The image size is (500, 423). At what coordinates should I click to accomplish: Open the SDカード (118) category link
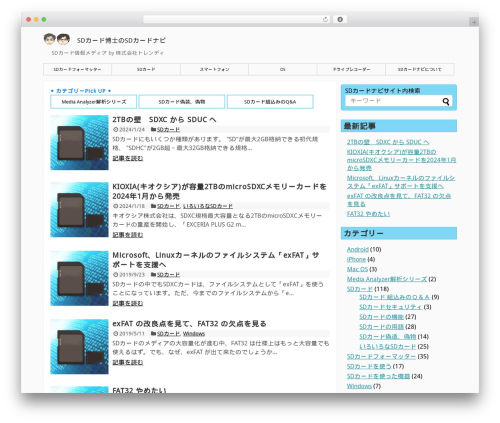359,289
